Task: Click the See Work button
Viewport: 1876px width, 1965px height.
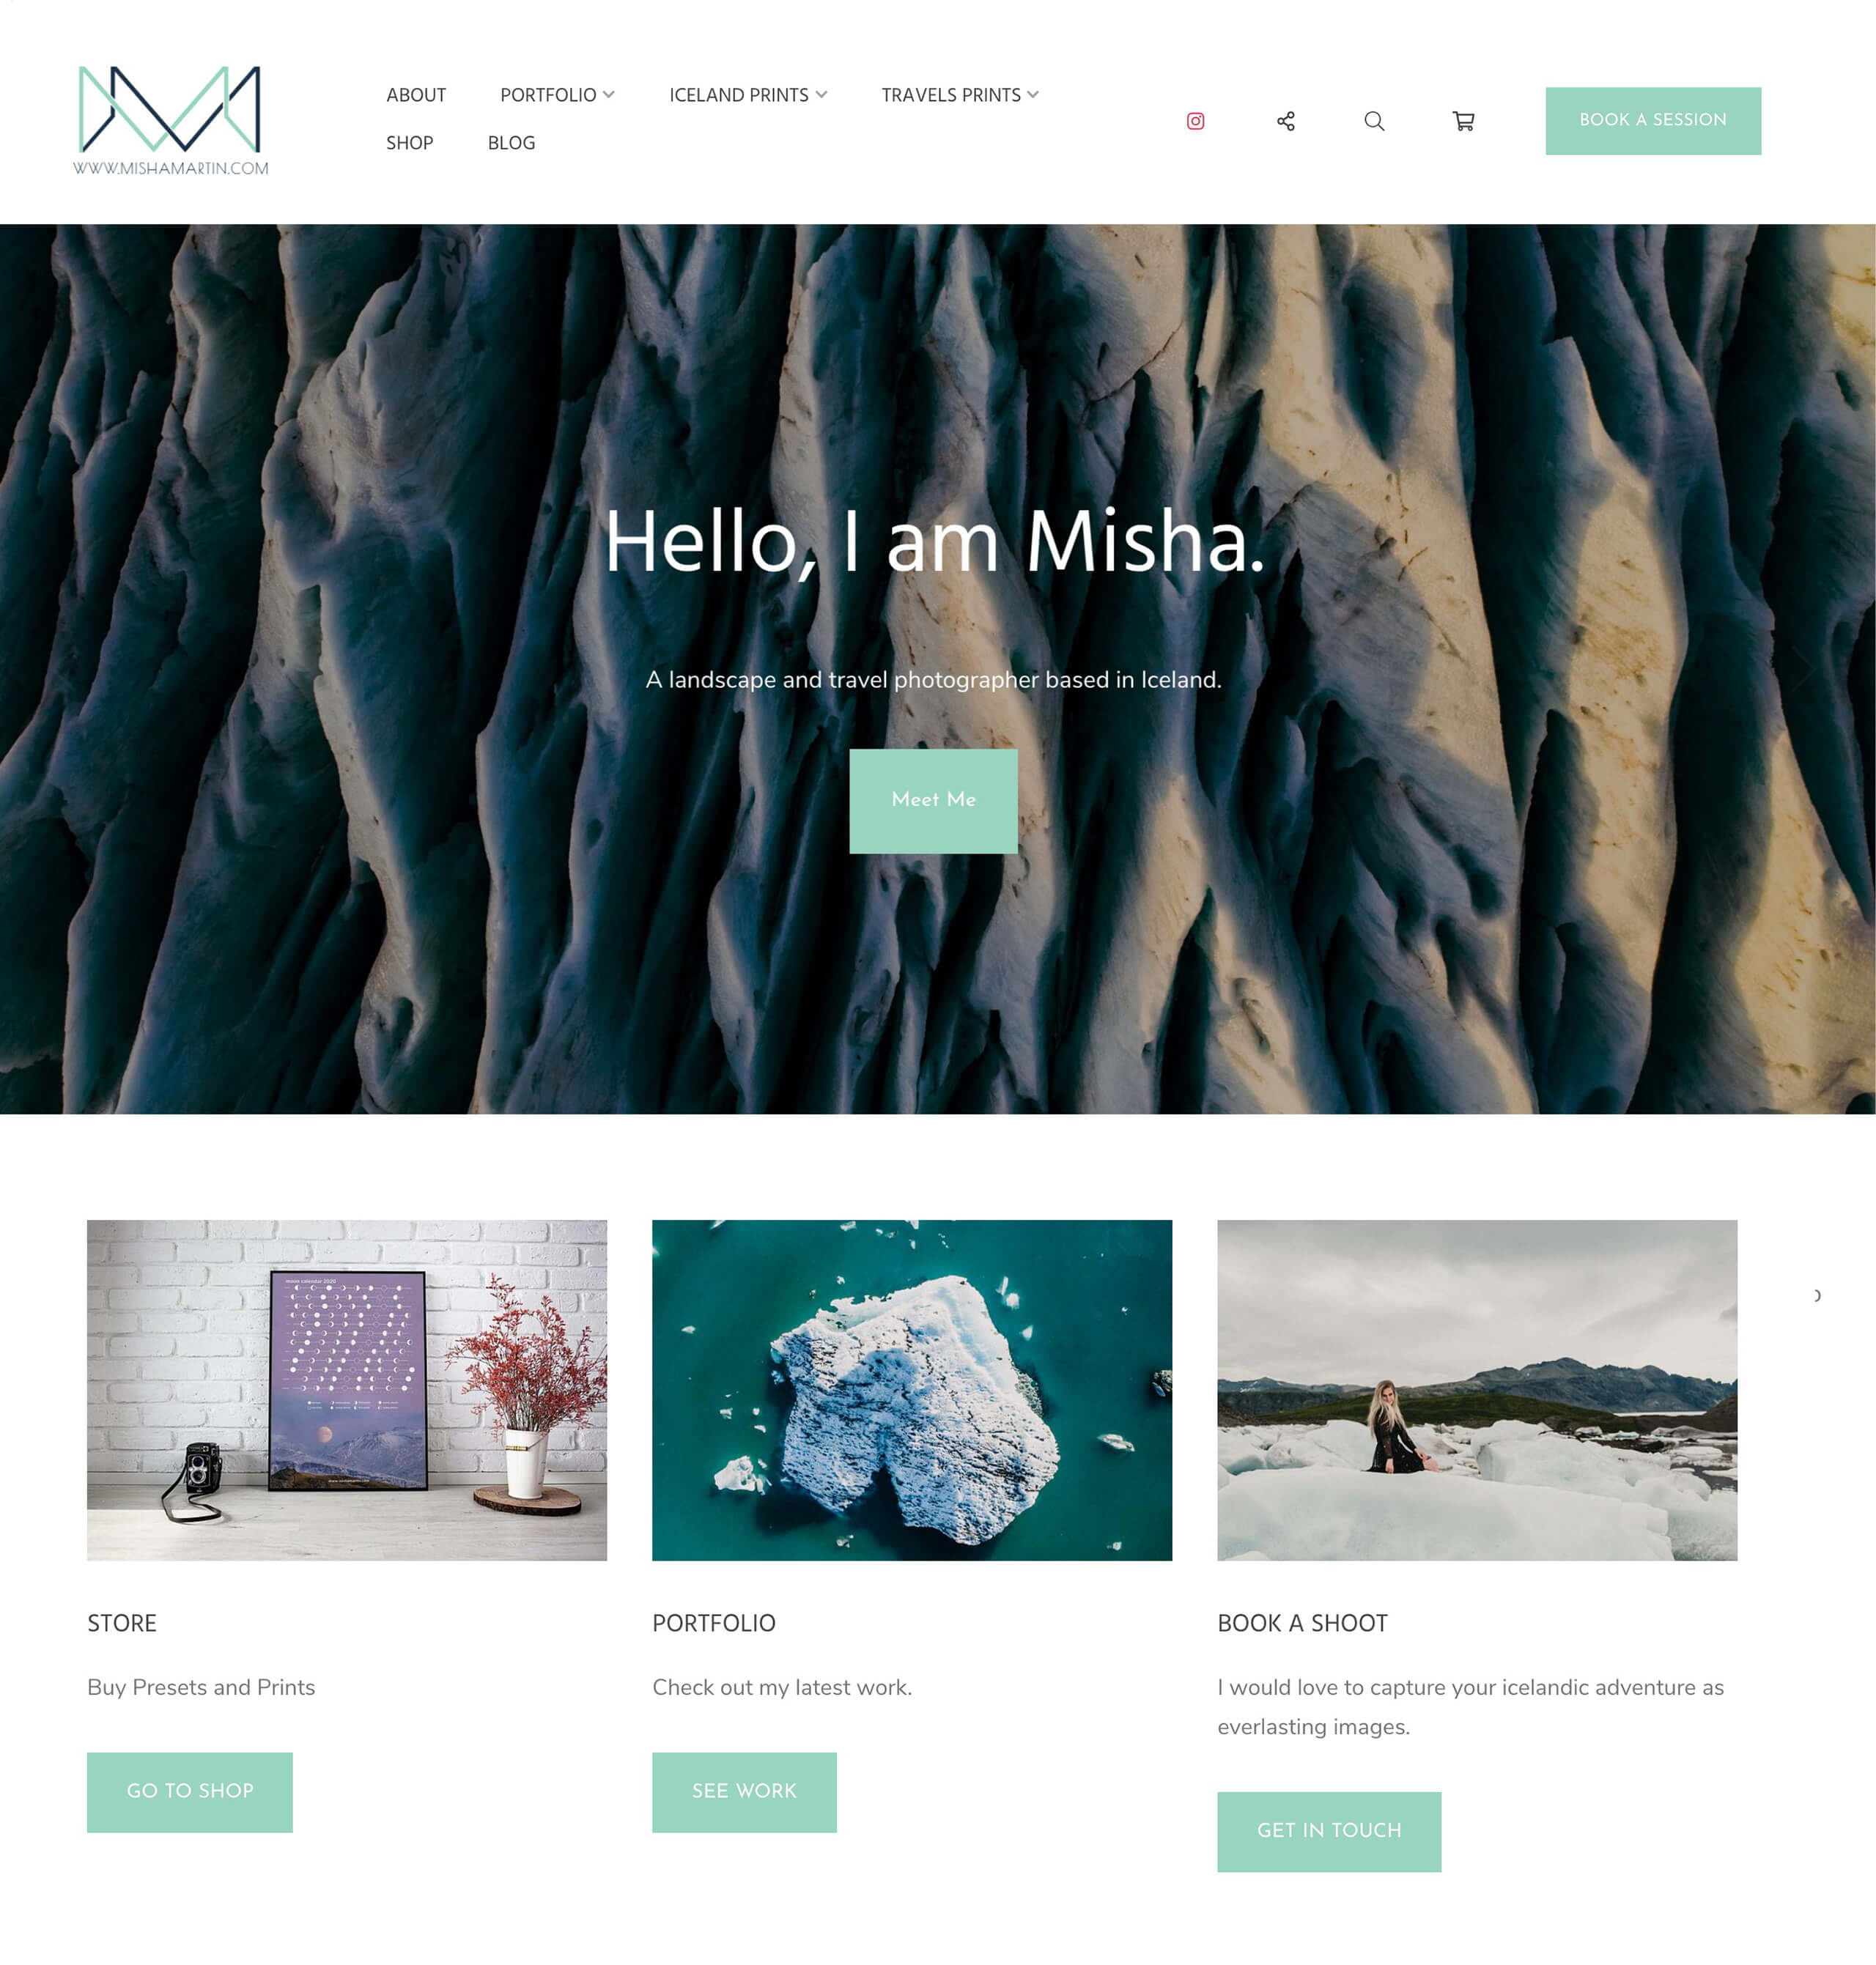Action: pos(742,1791)
